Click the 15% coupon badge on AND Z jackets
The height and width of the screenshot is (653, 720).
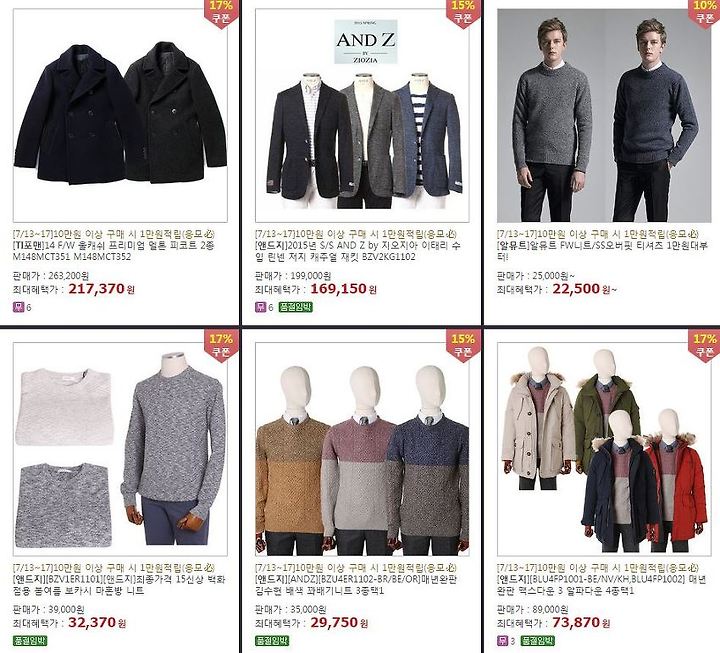click(463, 13)
